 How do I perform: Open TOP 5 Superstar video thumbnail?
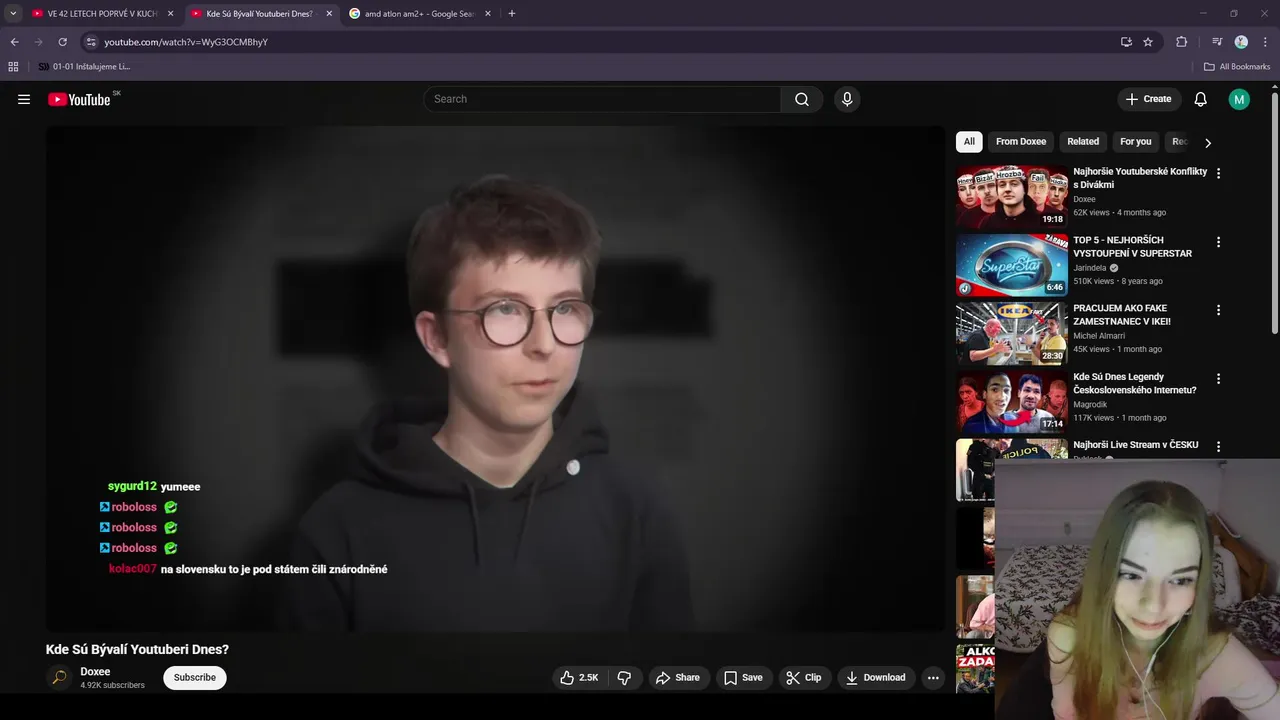(x=1011, y=266)
